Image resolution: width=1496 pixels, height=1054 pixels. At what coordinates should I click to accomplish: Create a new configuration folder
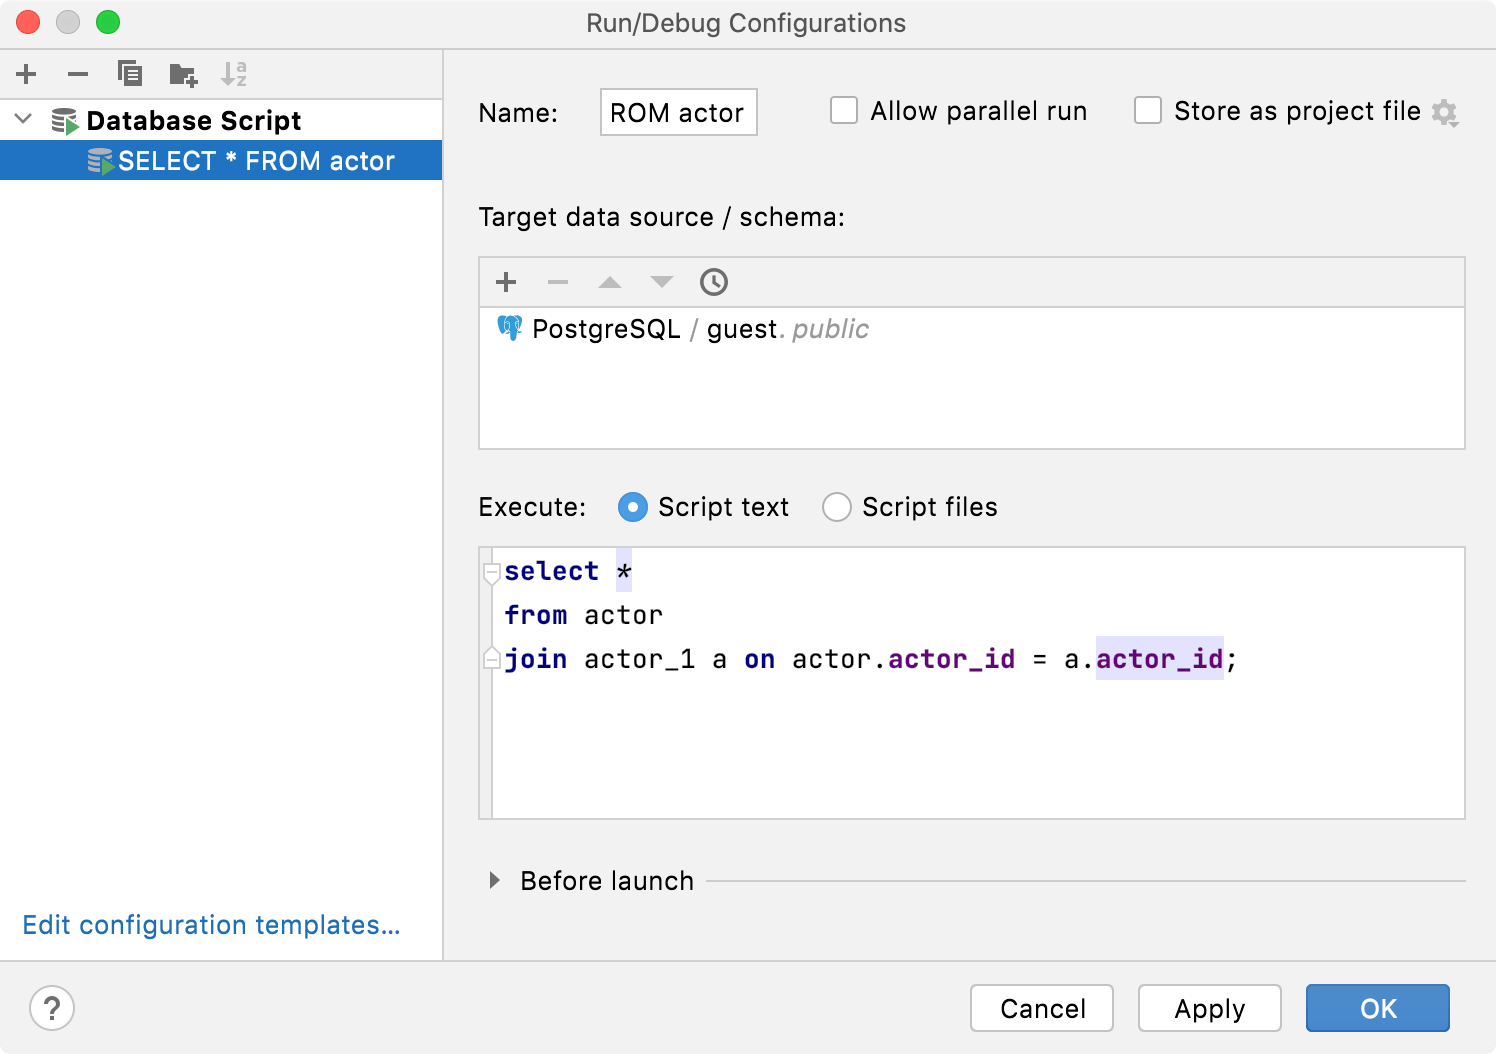coord(182,73)
